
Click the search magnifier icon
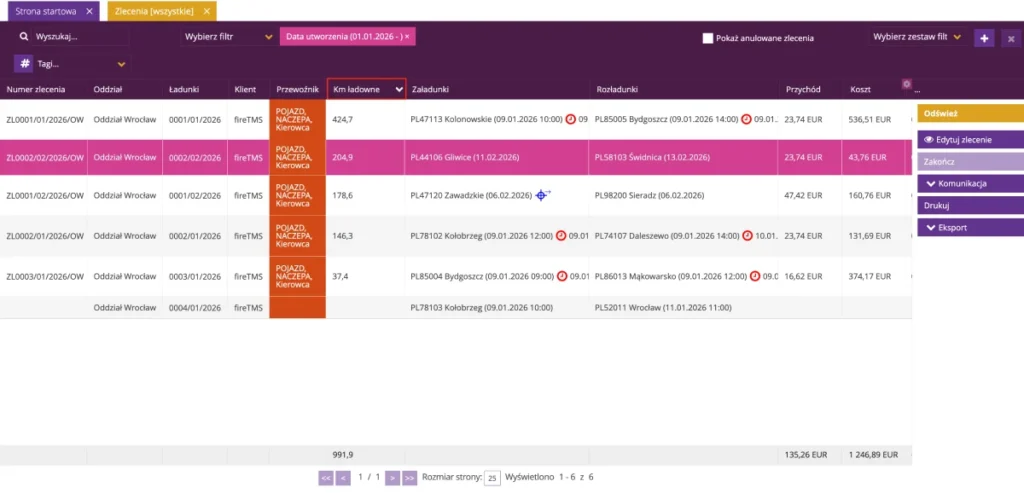[24, 37]
